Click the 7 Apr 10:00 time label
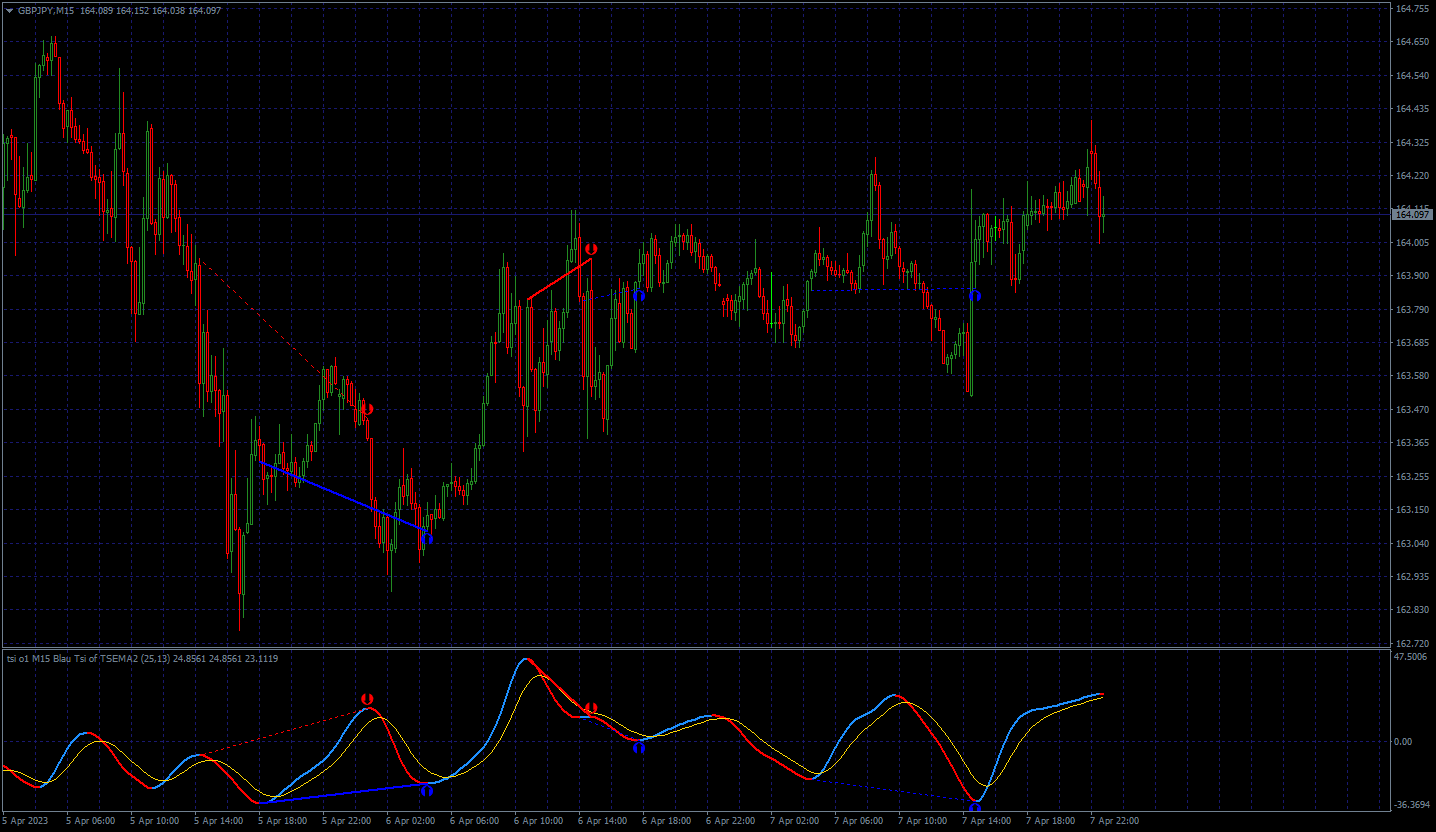 point(922,821)
